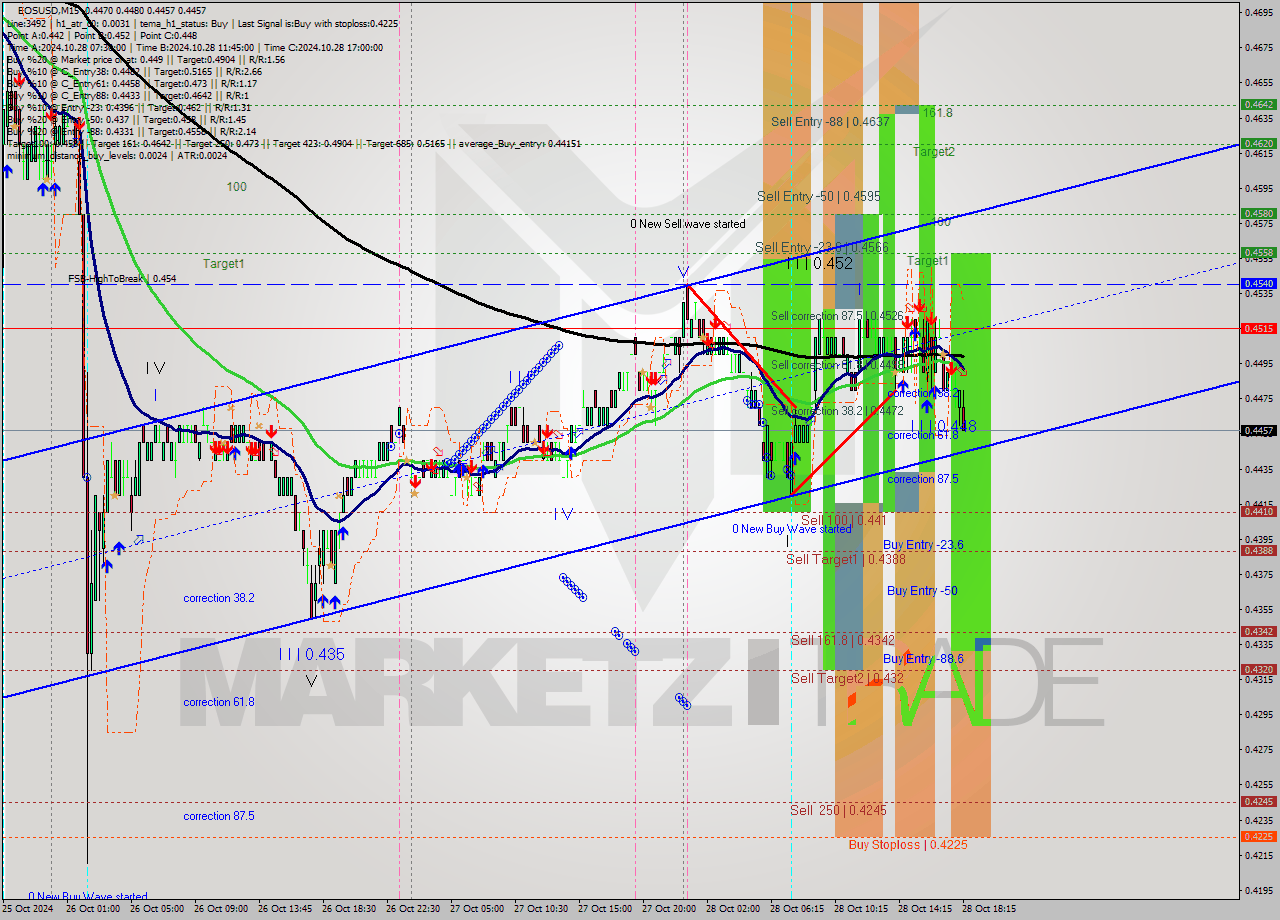
Task: Click the green 0.4558 price tag
Action: tap(1258, 252)
